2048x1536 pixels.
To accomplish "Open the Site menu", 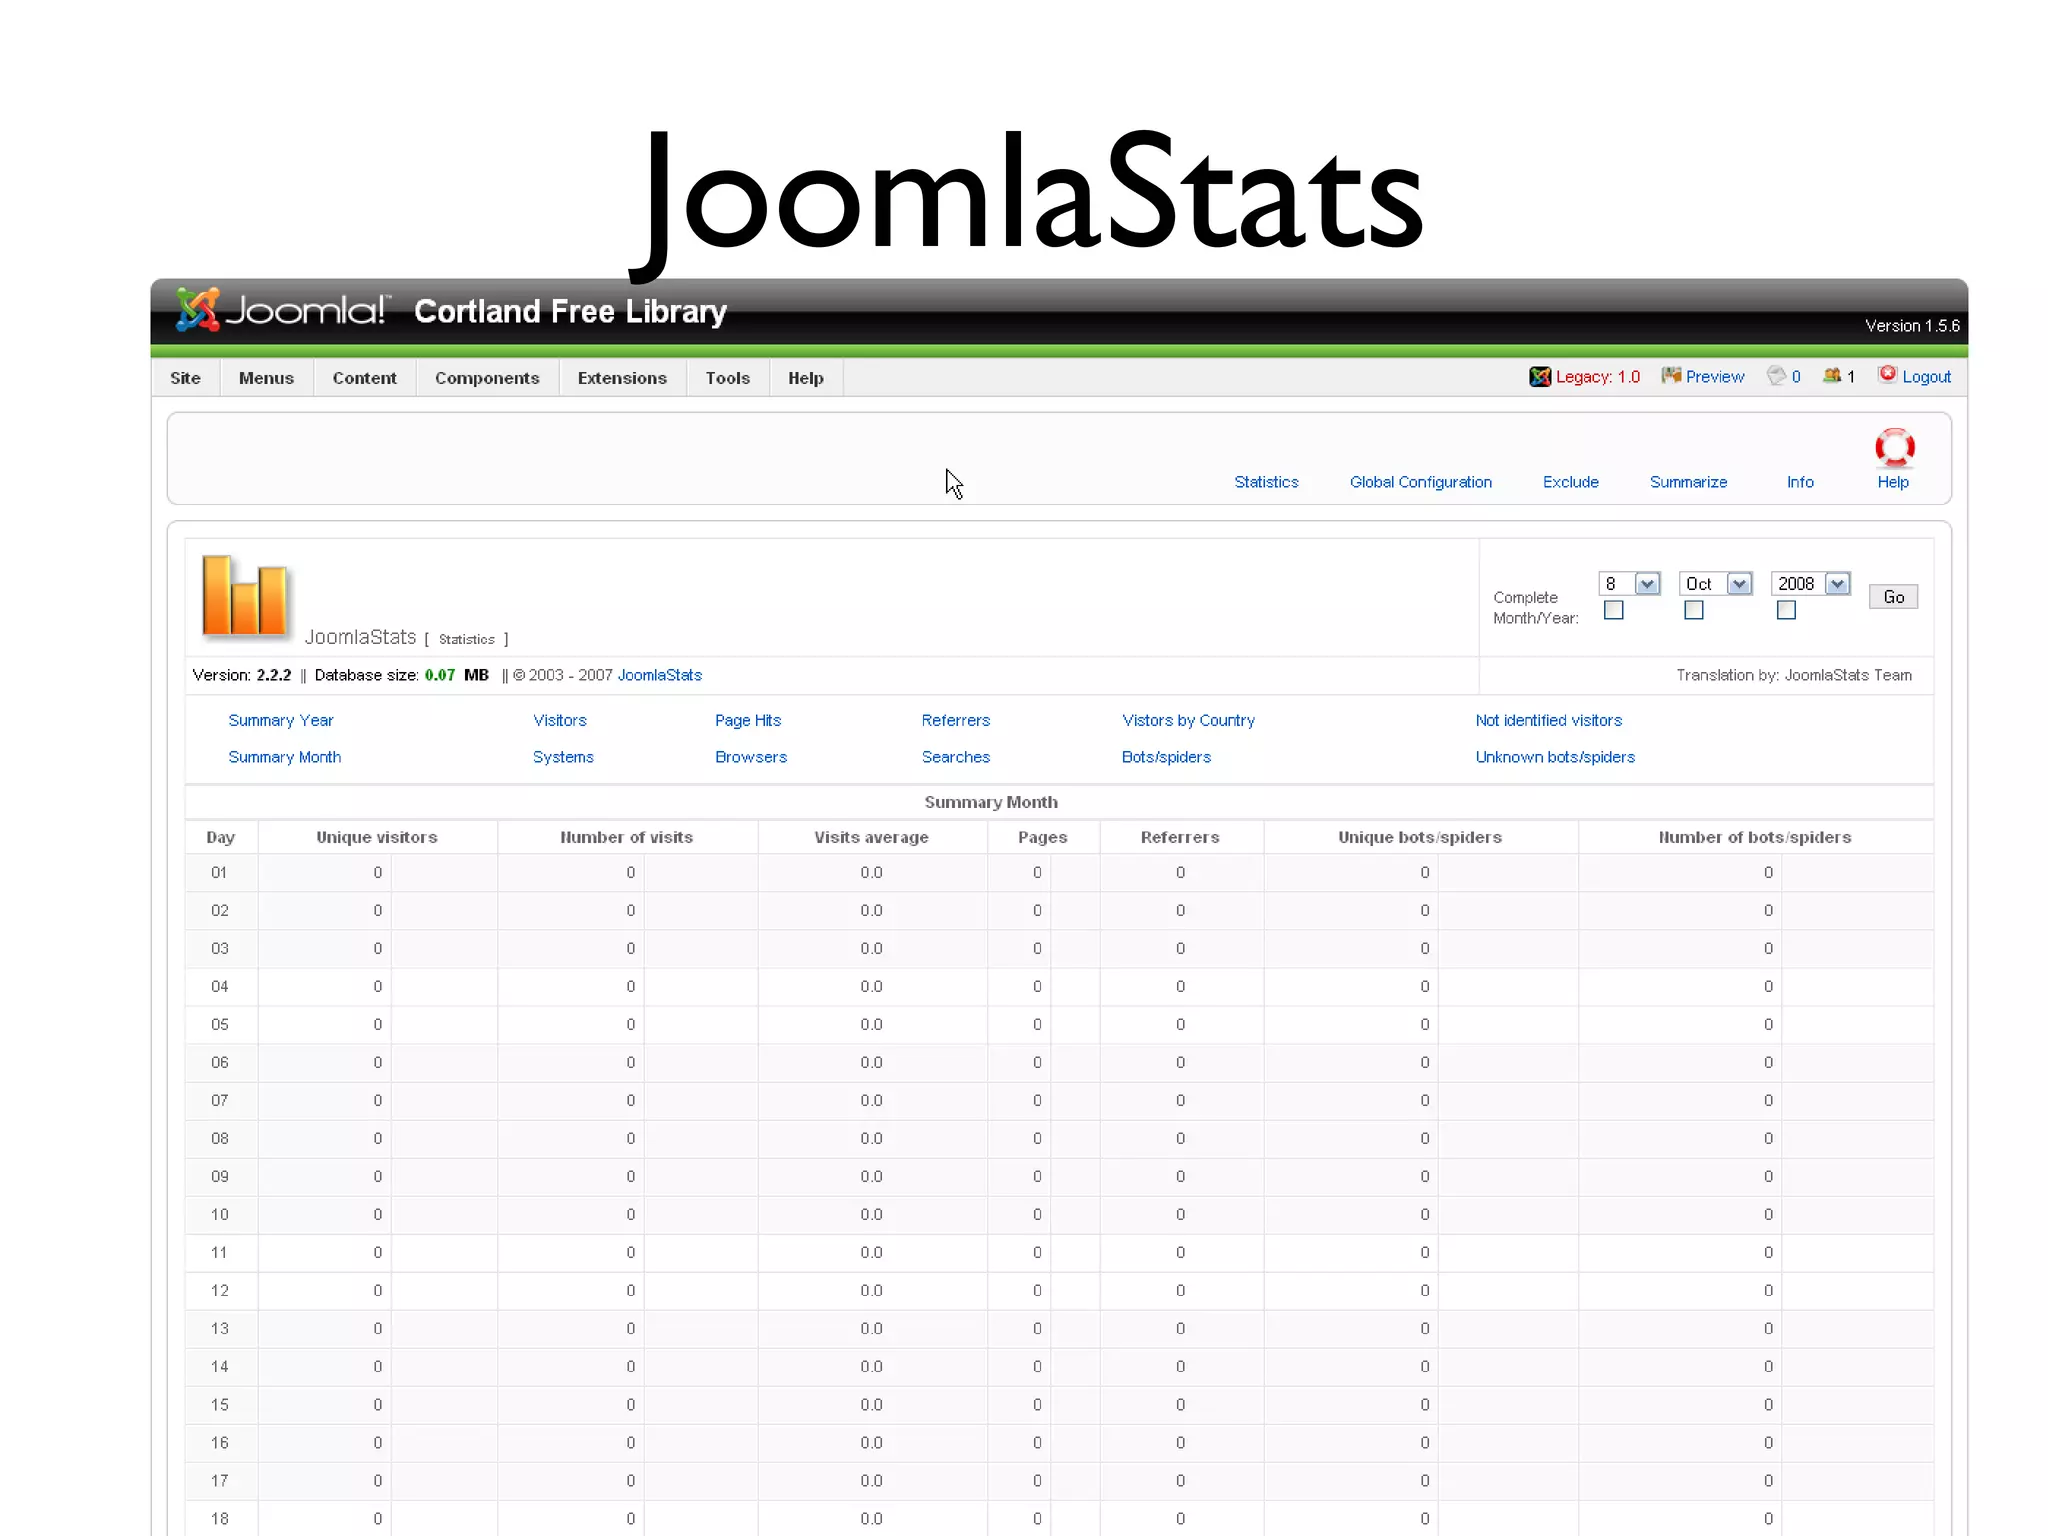I will click(x=185, y=378).
